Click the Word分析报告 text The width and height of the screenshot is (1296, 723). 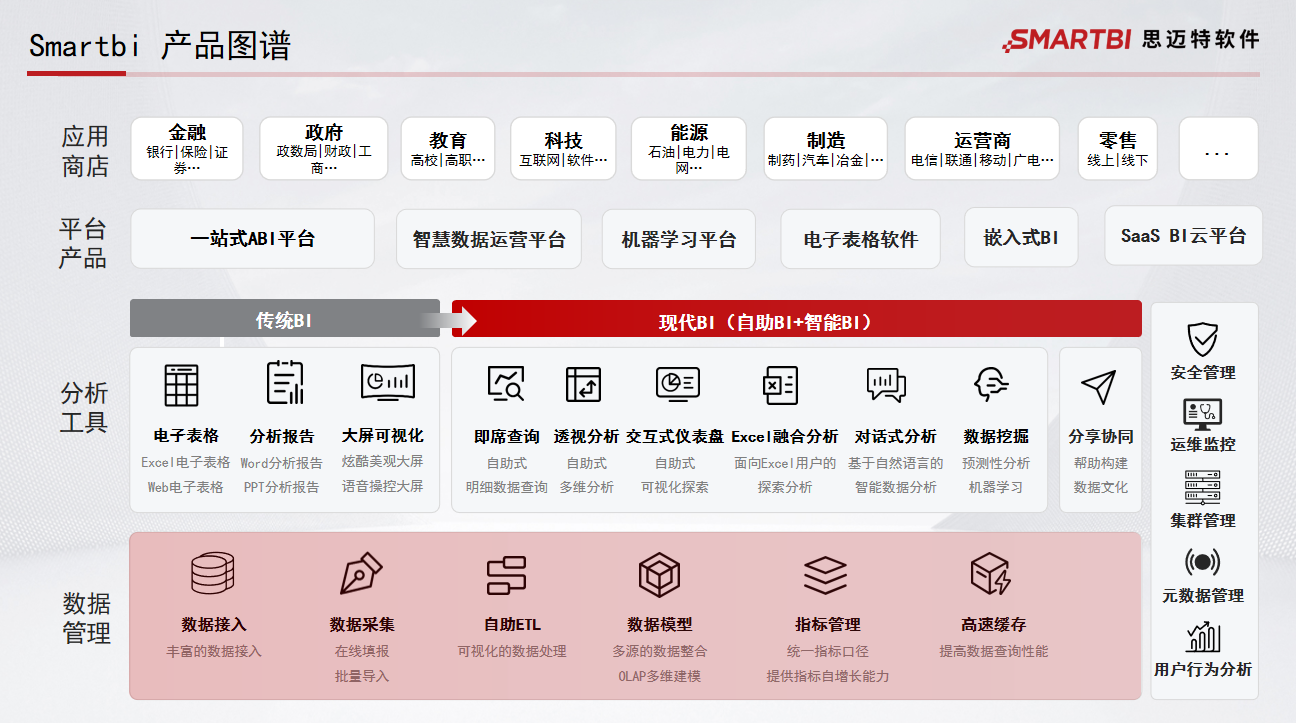coord(282,462)
